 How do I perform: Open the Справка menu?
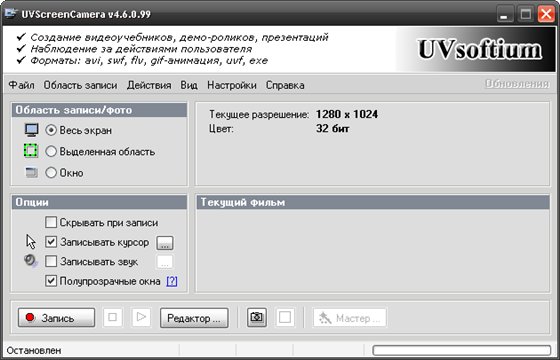[x=285, y=85]
